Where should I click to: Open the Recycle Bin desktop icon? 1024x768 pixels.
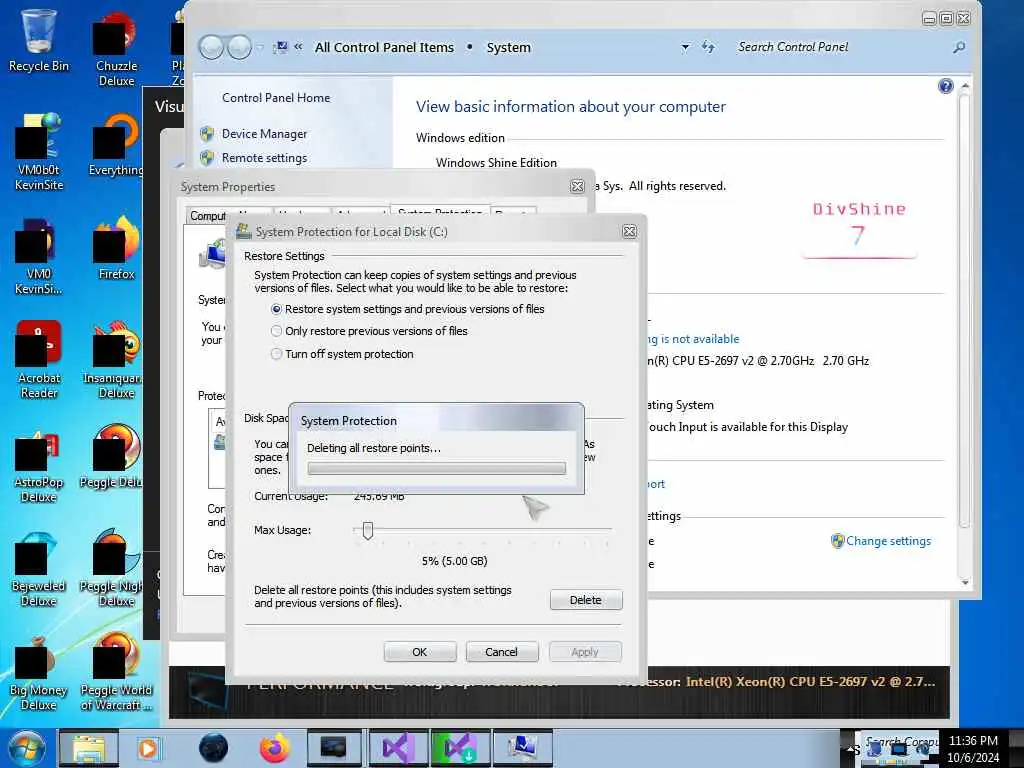(38, 41)
